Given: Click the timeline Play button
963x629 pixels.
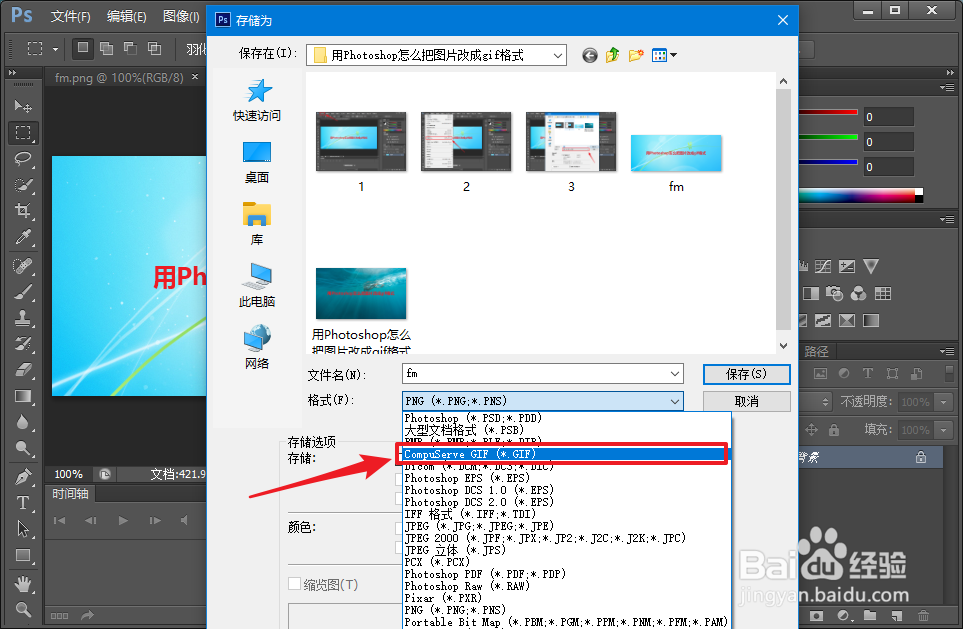Looking at the screenshot, I should (123, 520).
